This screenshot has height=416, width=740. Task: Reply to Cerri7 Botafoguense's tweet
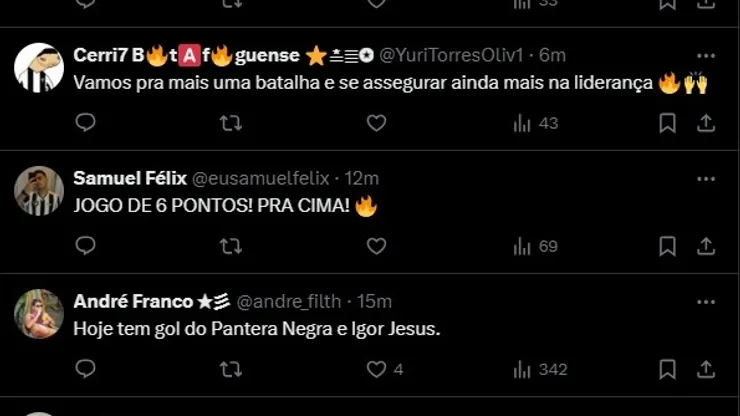[86, 123]
